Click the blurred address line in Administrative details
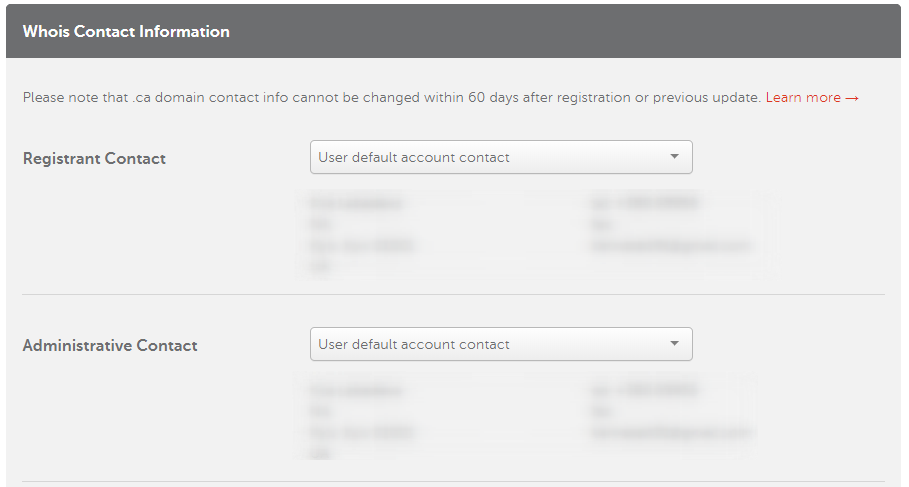This screenshot has height=487, width=909. (362, 433)
